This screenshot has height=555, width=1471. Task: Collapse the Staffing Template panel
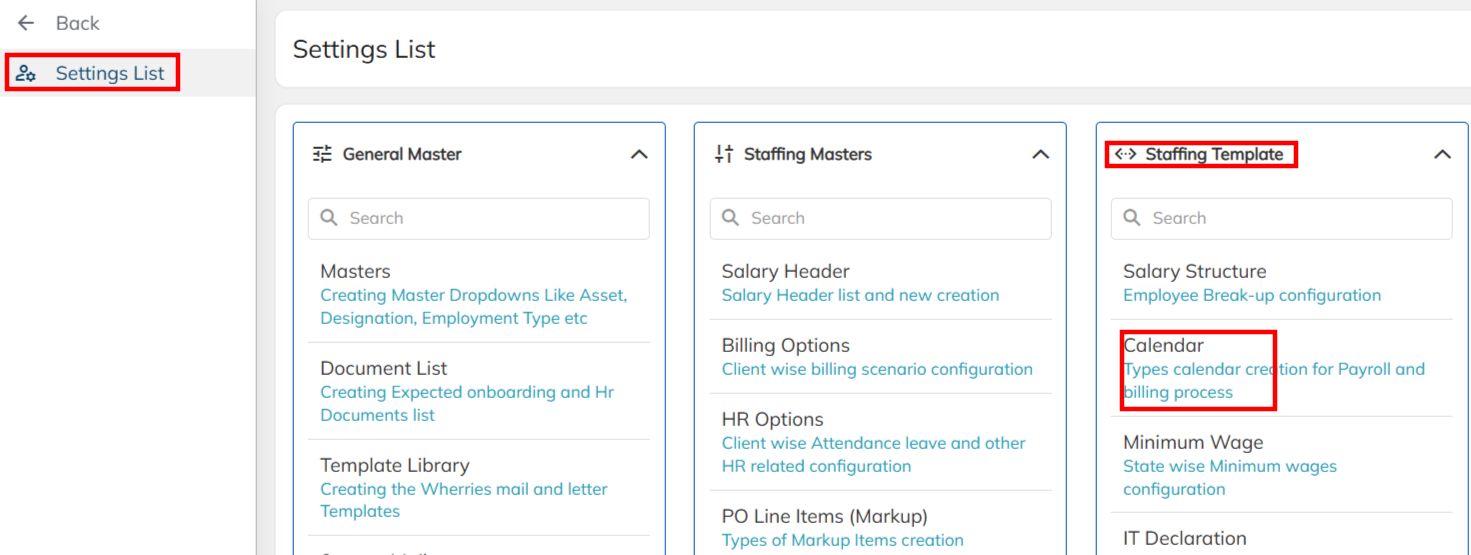pos(1442,154)
